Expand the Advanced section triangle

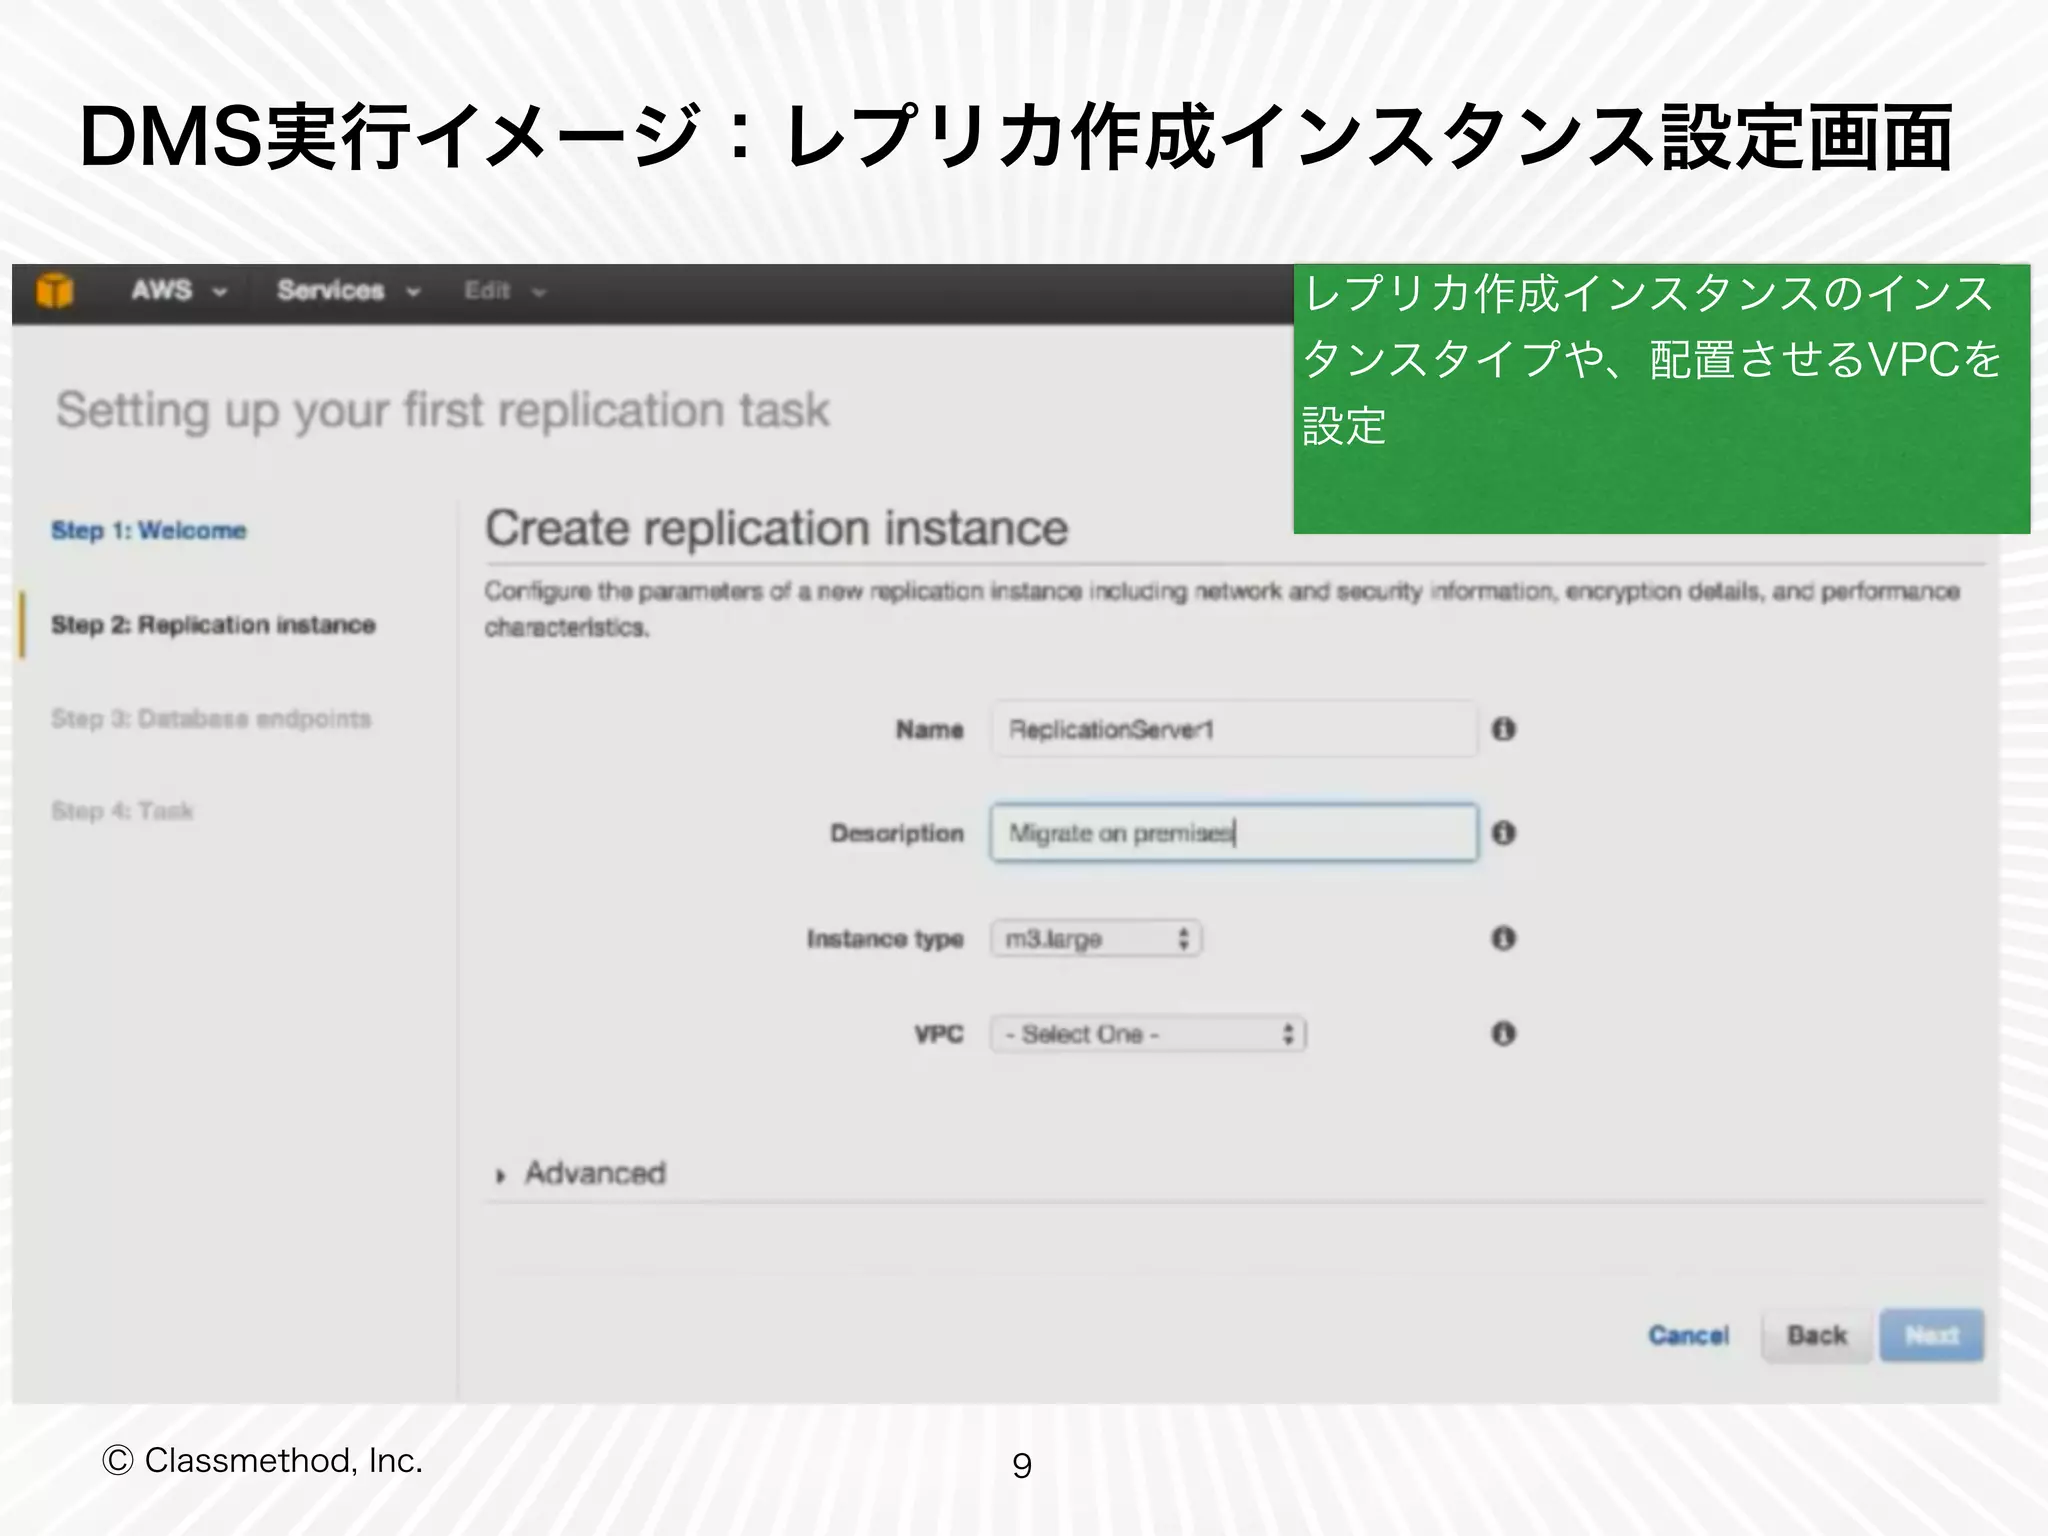501,1176
